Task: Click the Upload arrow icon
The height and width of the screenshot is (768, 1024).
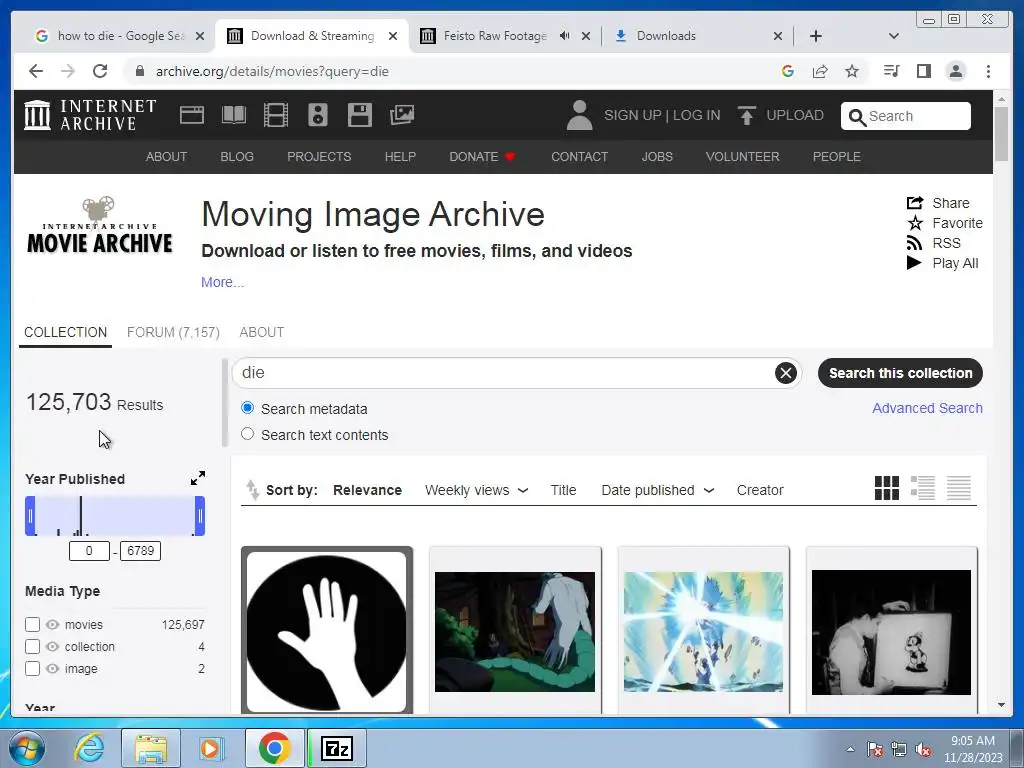Action: pyautogui.click(x=746, y=115)
